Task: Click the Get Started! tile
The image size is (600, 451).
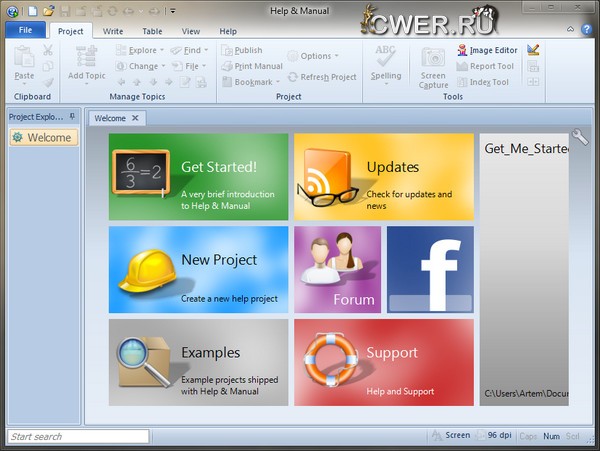Action: (198, 177)
